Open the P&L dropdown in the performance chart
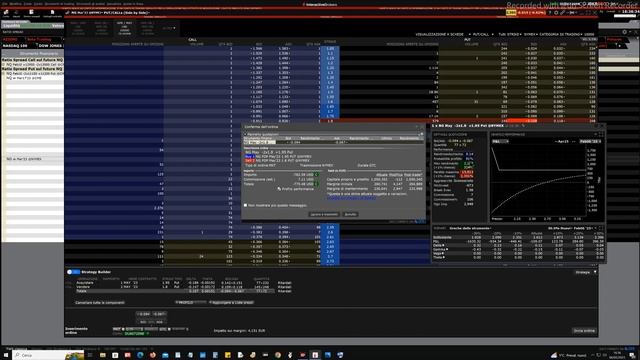 (500, 141)
